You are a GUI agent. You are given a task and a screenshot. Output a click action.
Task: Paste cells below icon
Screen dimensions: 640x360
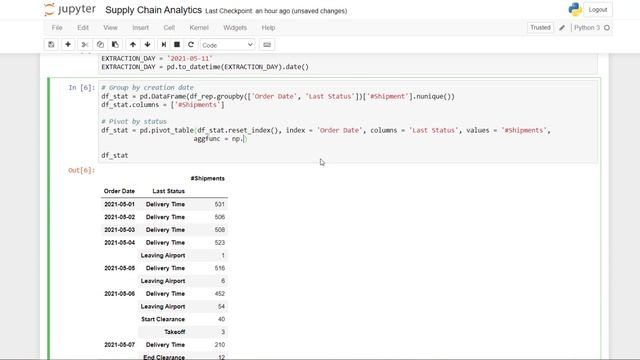(x=115, y=44)
